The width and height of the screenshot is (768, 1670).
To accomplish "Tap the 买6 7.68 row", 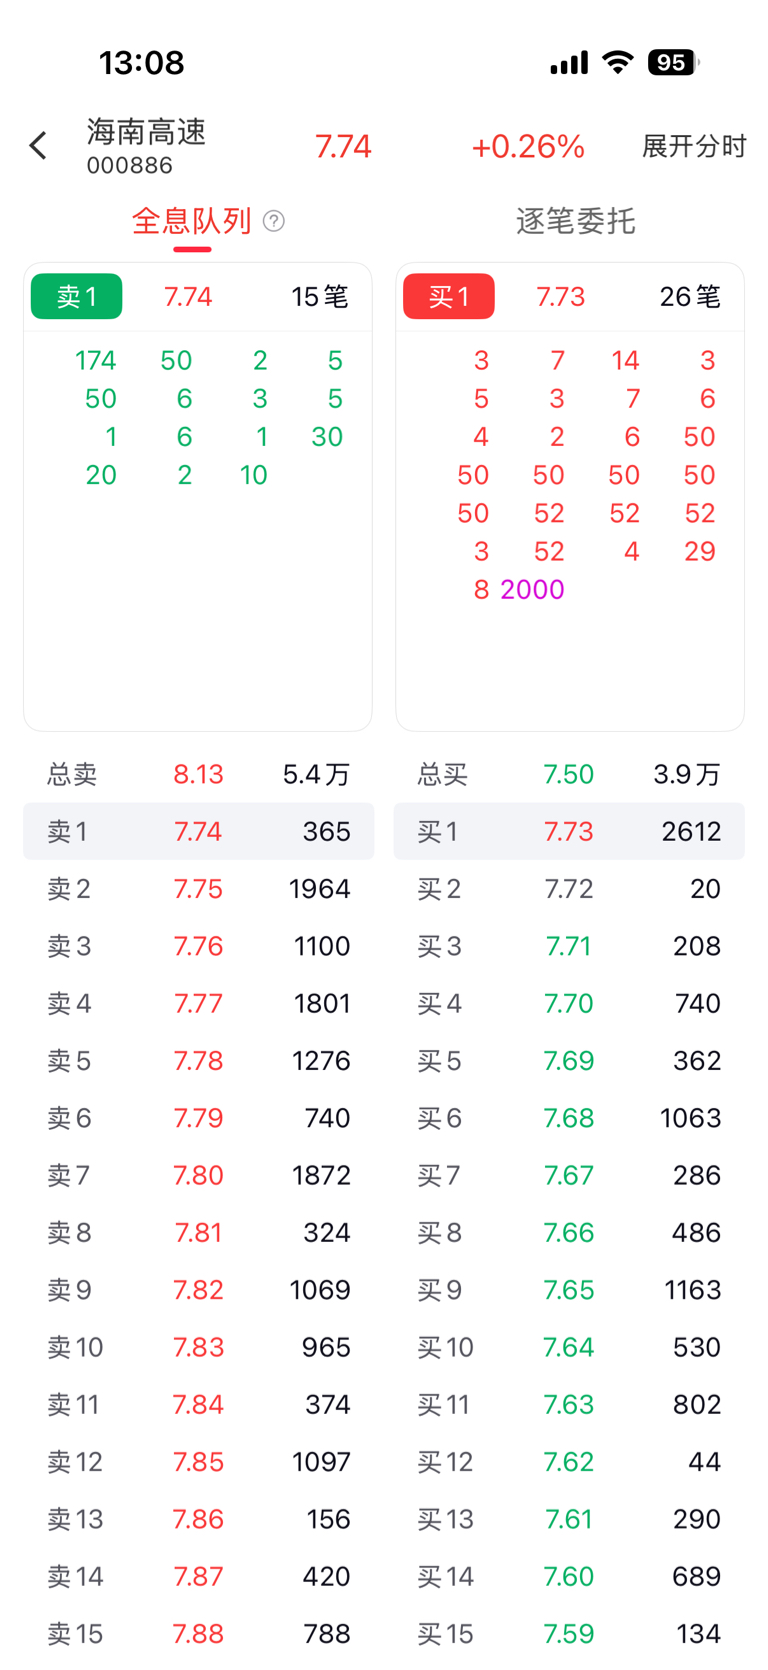I will (568, 1118).
